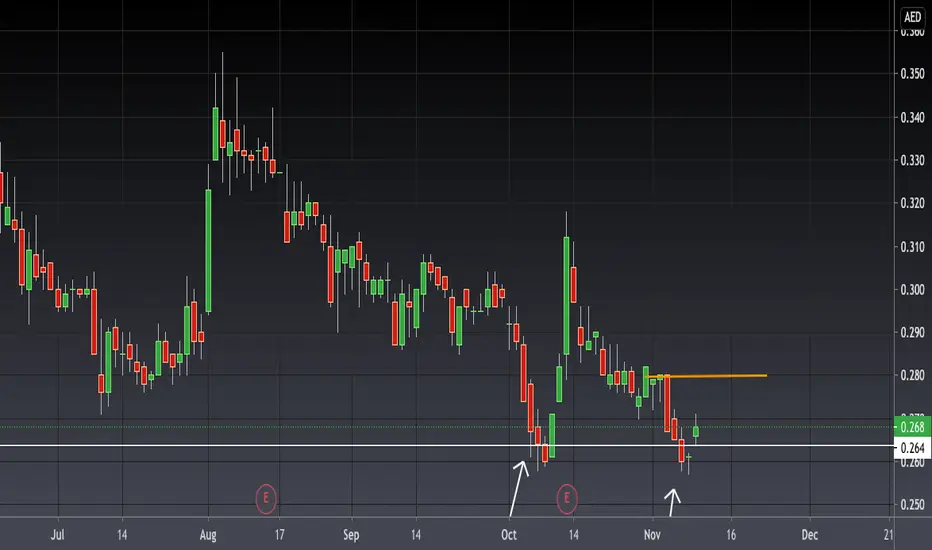Click the 17 date label on time axis

click(x=279, y=535)
